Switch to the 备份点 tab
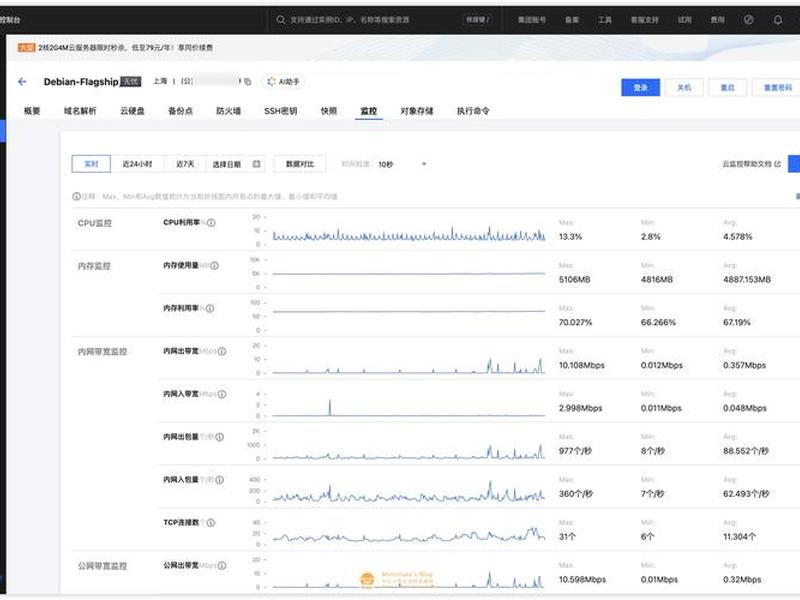 (180, 111)
